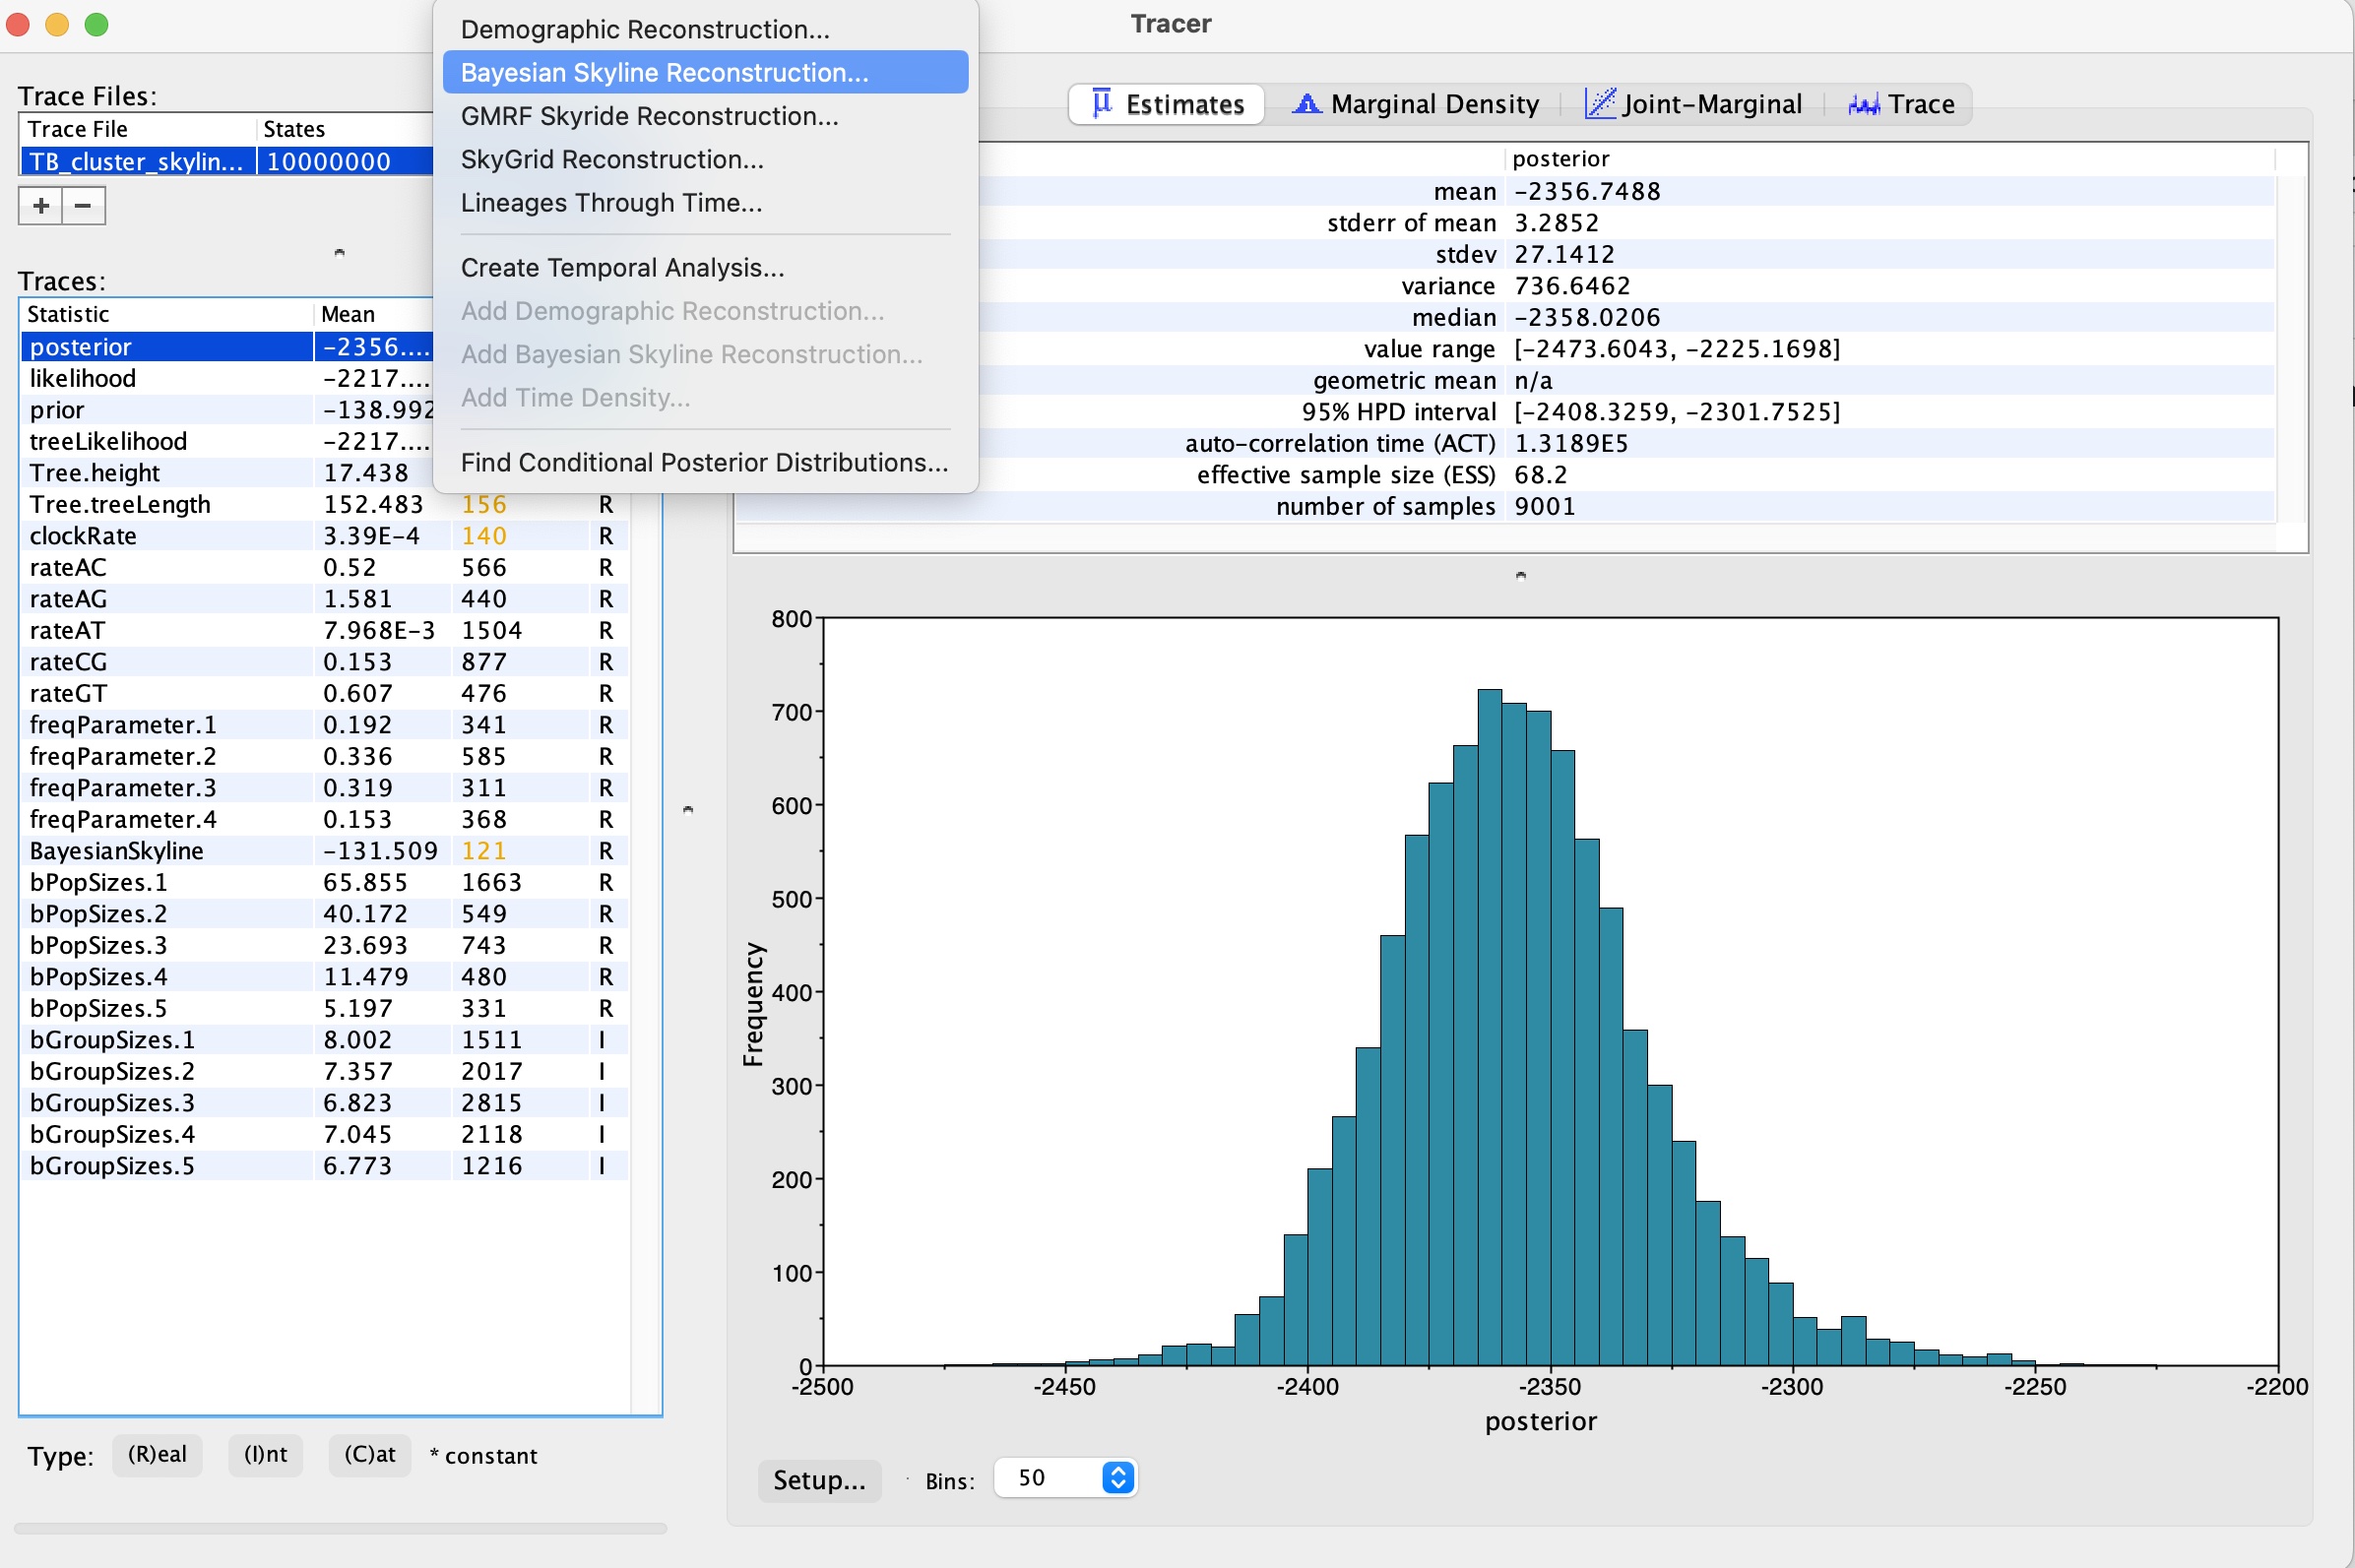Set trace type to (I)nt

(265, 1454)
